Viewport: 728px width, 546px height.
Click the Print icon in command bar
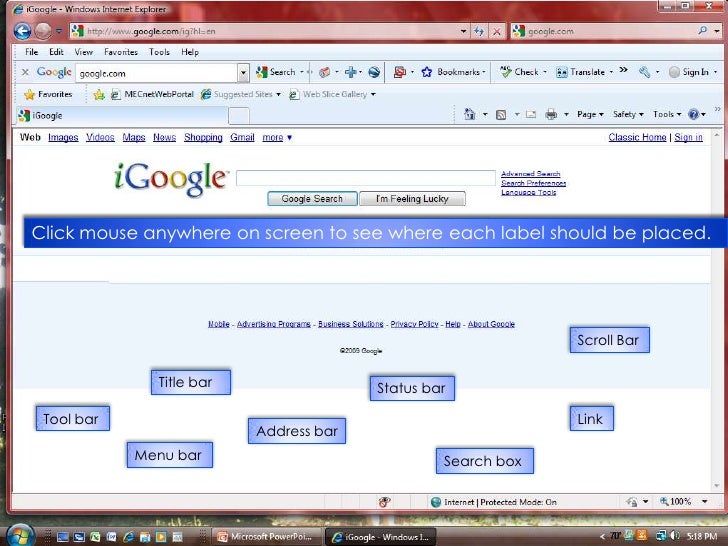coord(551,114)
